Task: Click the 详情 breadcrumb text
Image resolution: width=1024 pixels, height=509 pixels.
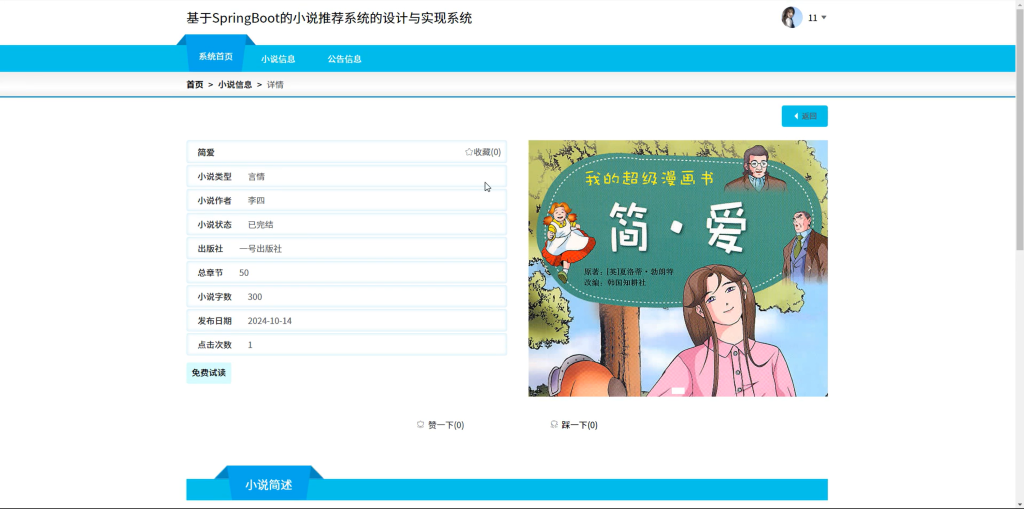Action: coord(275,84)
